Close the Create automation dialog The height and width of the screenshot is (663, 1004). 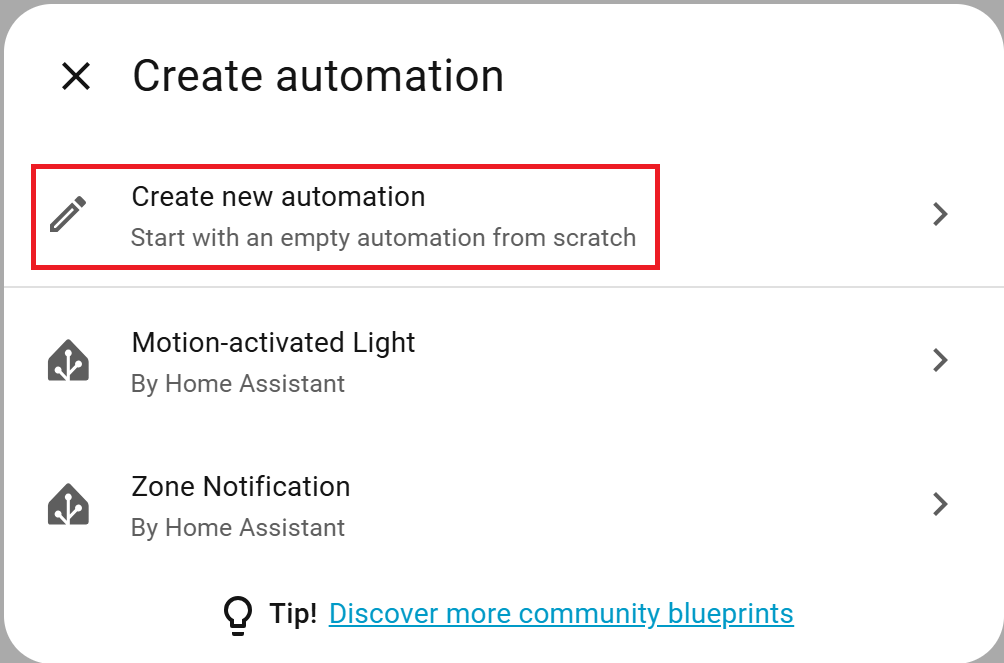click(x=76, y=76)
